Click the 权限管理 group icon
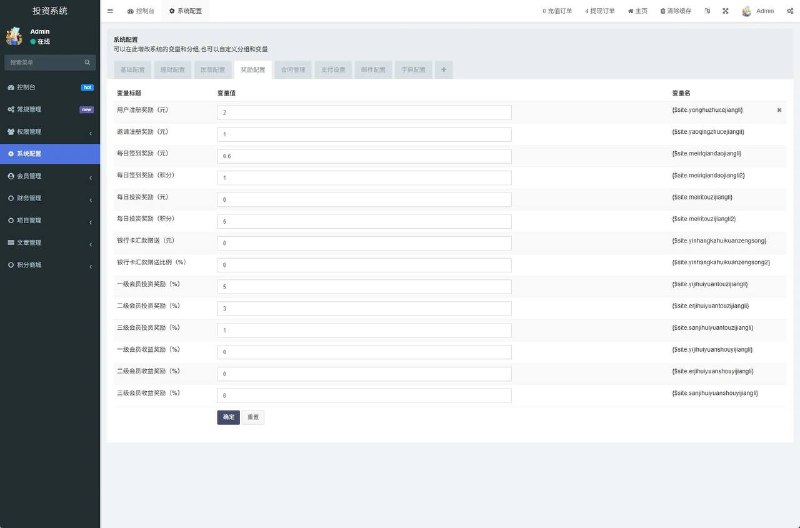Image resolution: width=800 pixels, height=528 pixels. 11,132
